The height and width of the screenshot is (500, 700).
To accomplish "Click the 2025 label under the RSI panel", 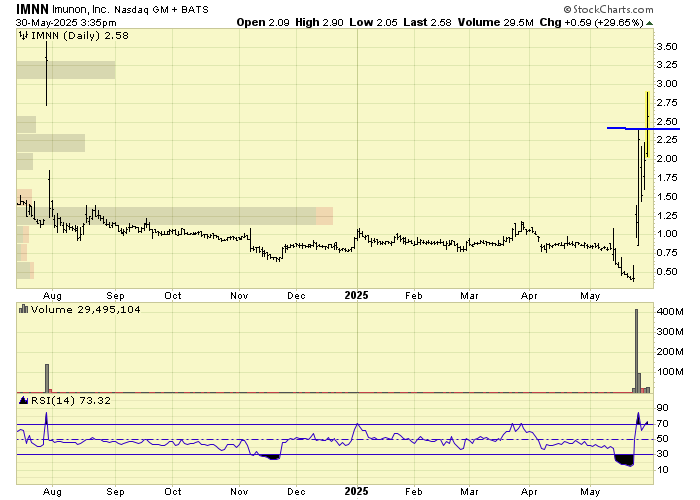I will (357, 492).
